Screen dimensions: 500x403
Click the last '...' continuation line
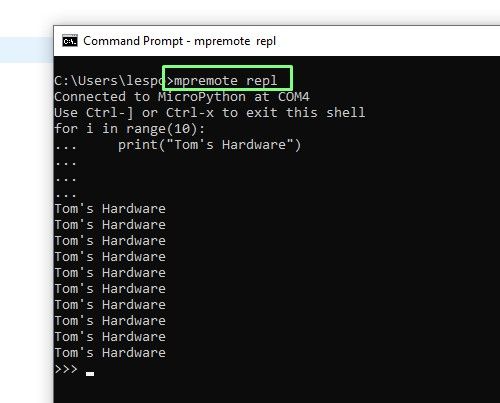[66, 195]
